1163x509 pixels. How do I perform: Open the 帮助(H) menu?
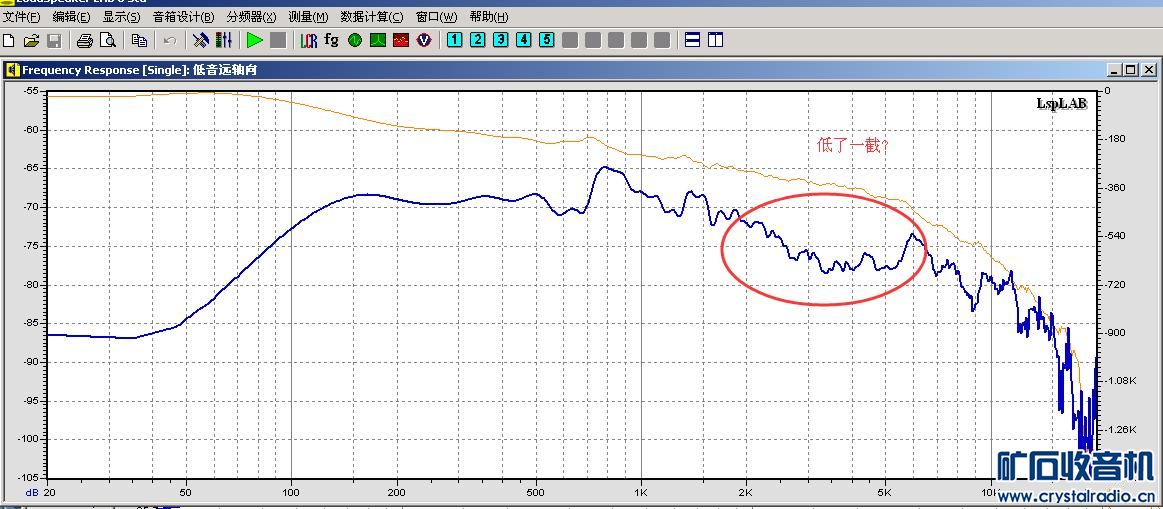489,17
